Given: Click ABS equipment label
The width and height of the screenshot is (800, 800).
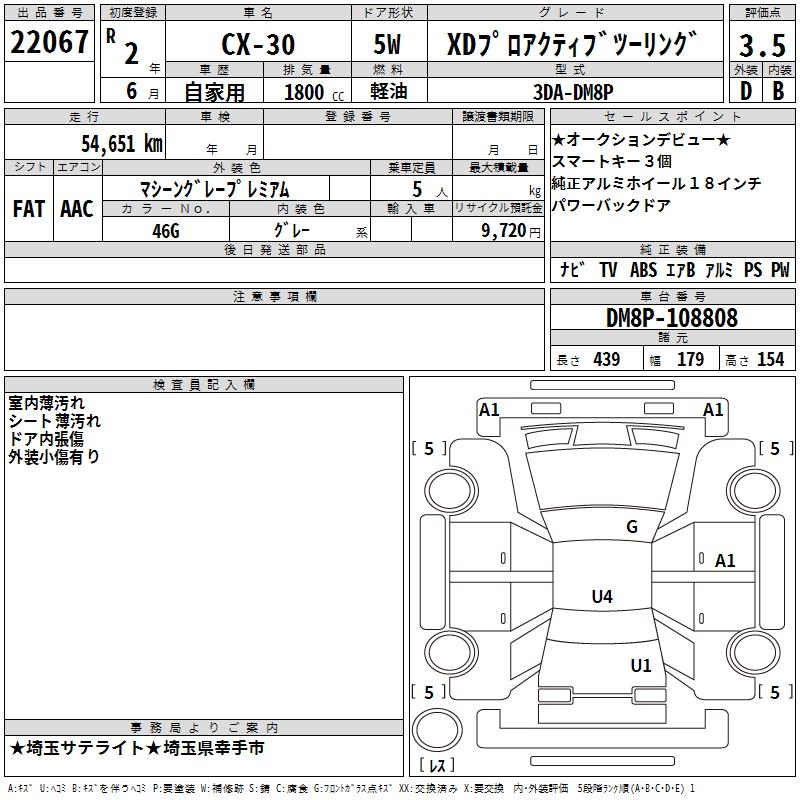Looking at the screenshot, I should coord(643,269).
